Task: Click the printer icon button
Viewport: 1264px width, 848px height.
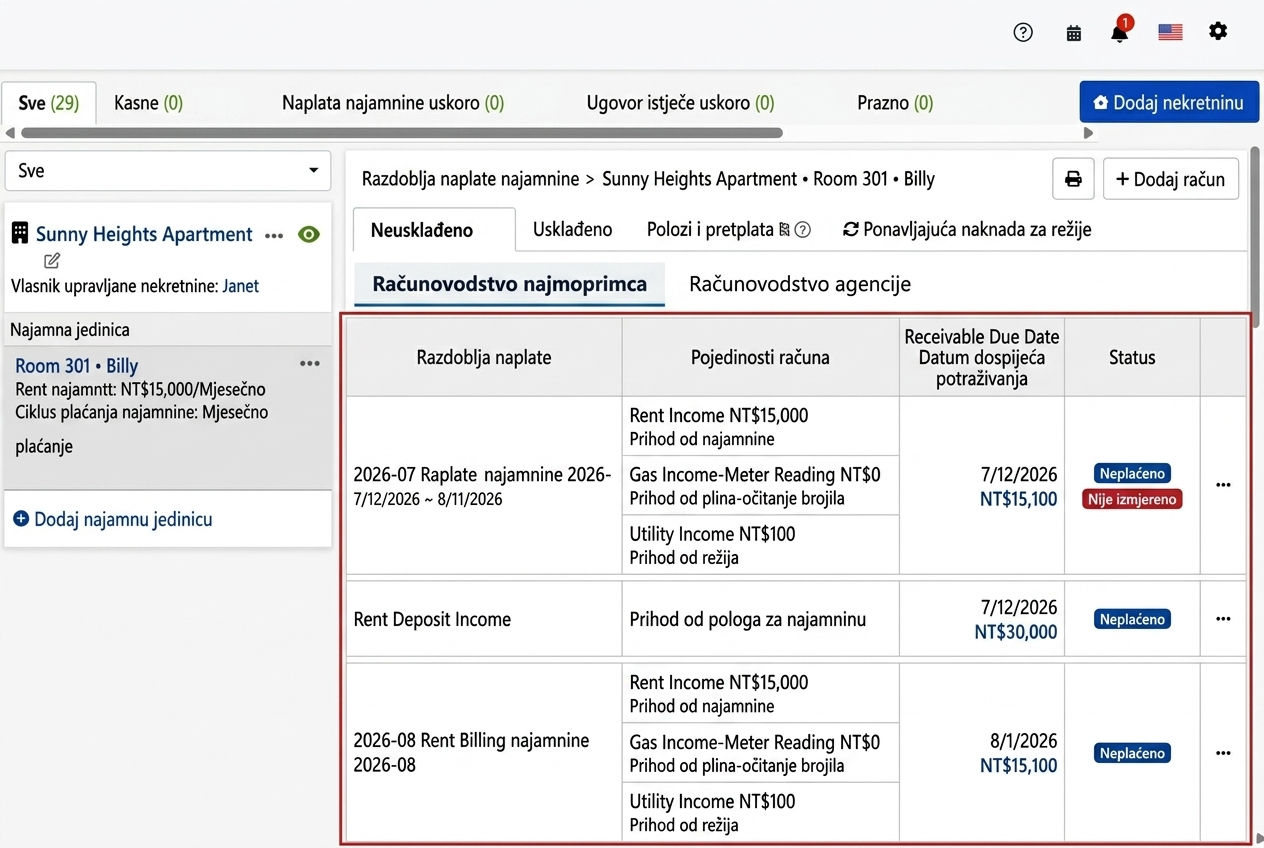Action: pos(1073,179)
